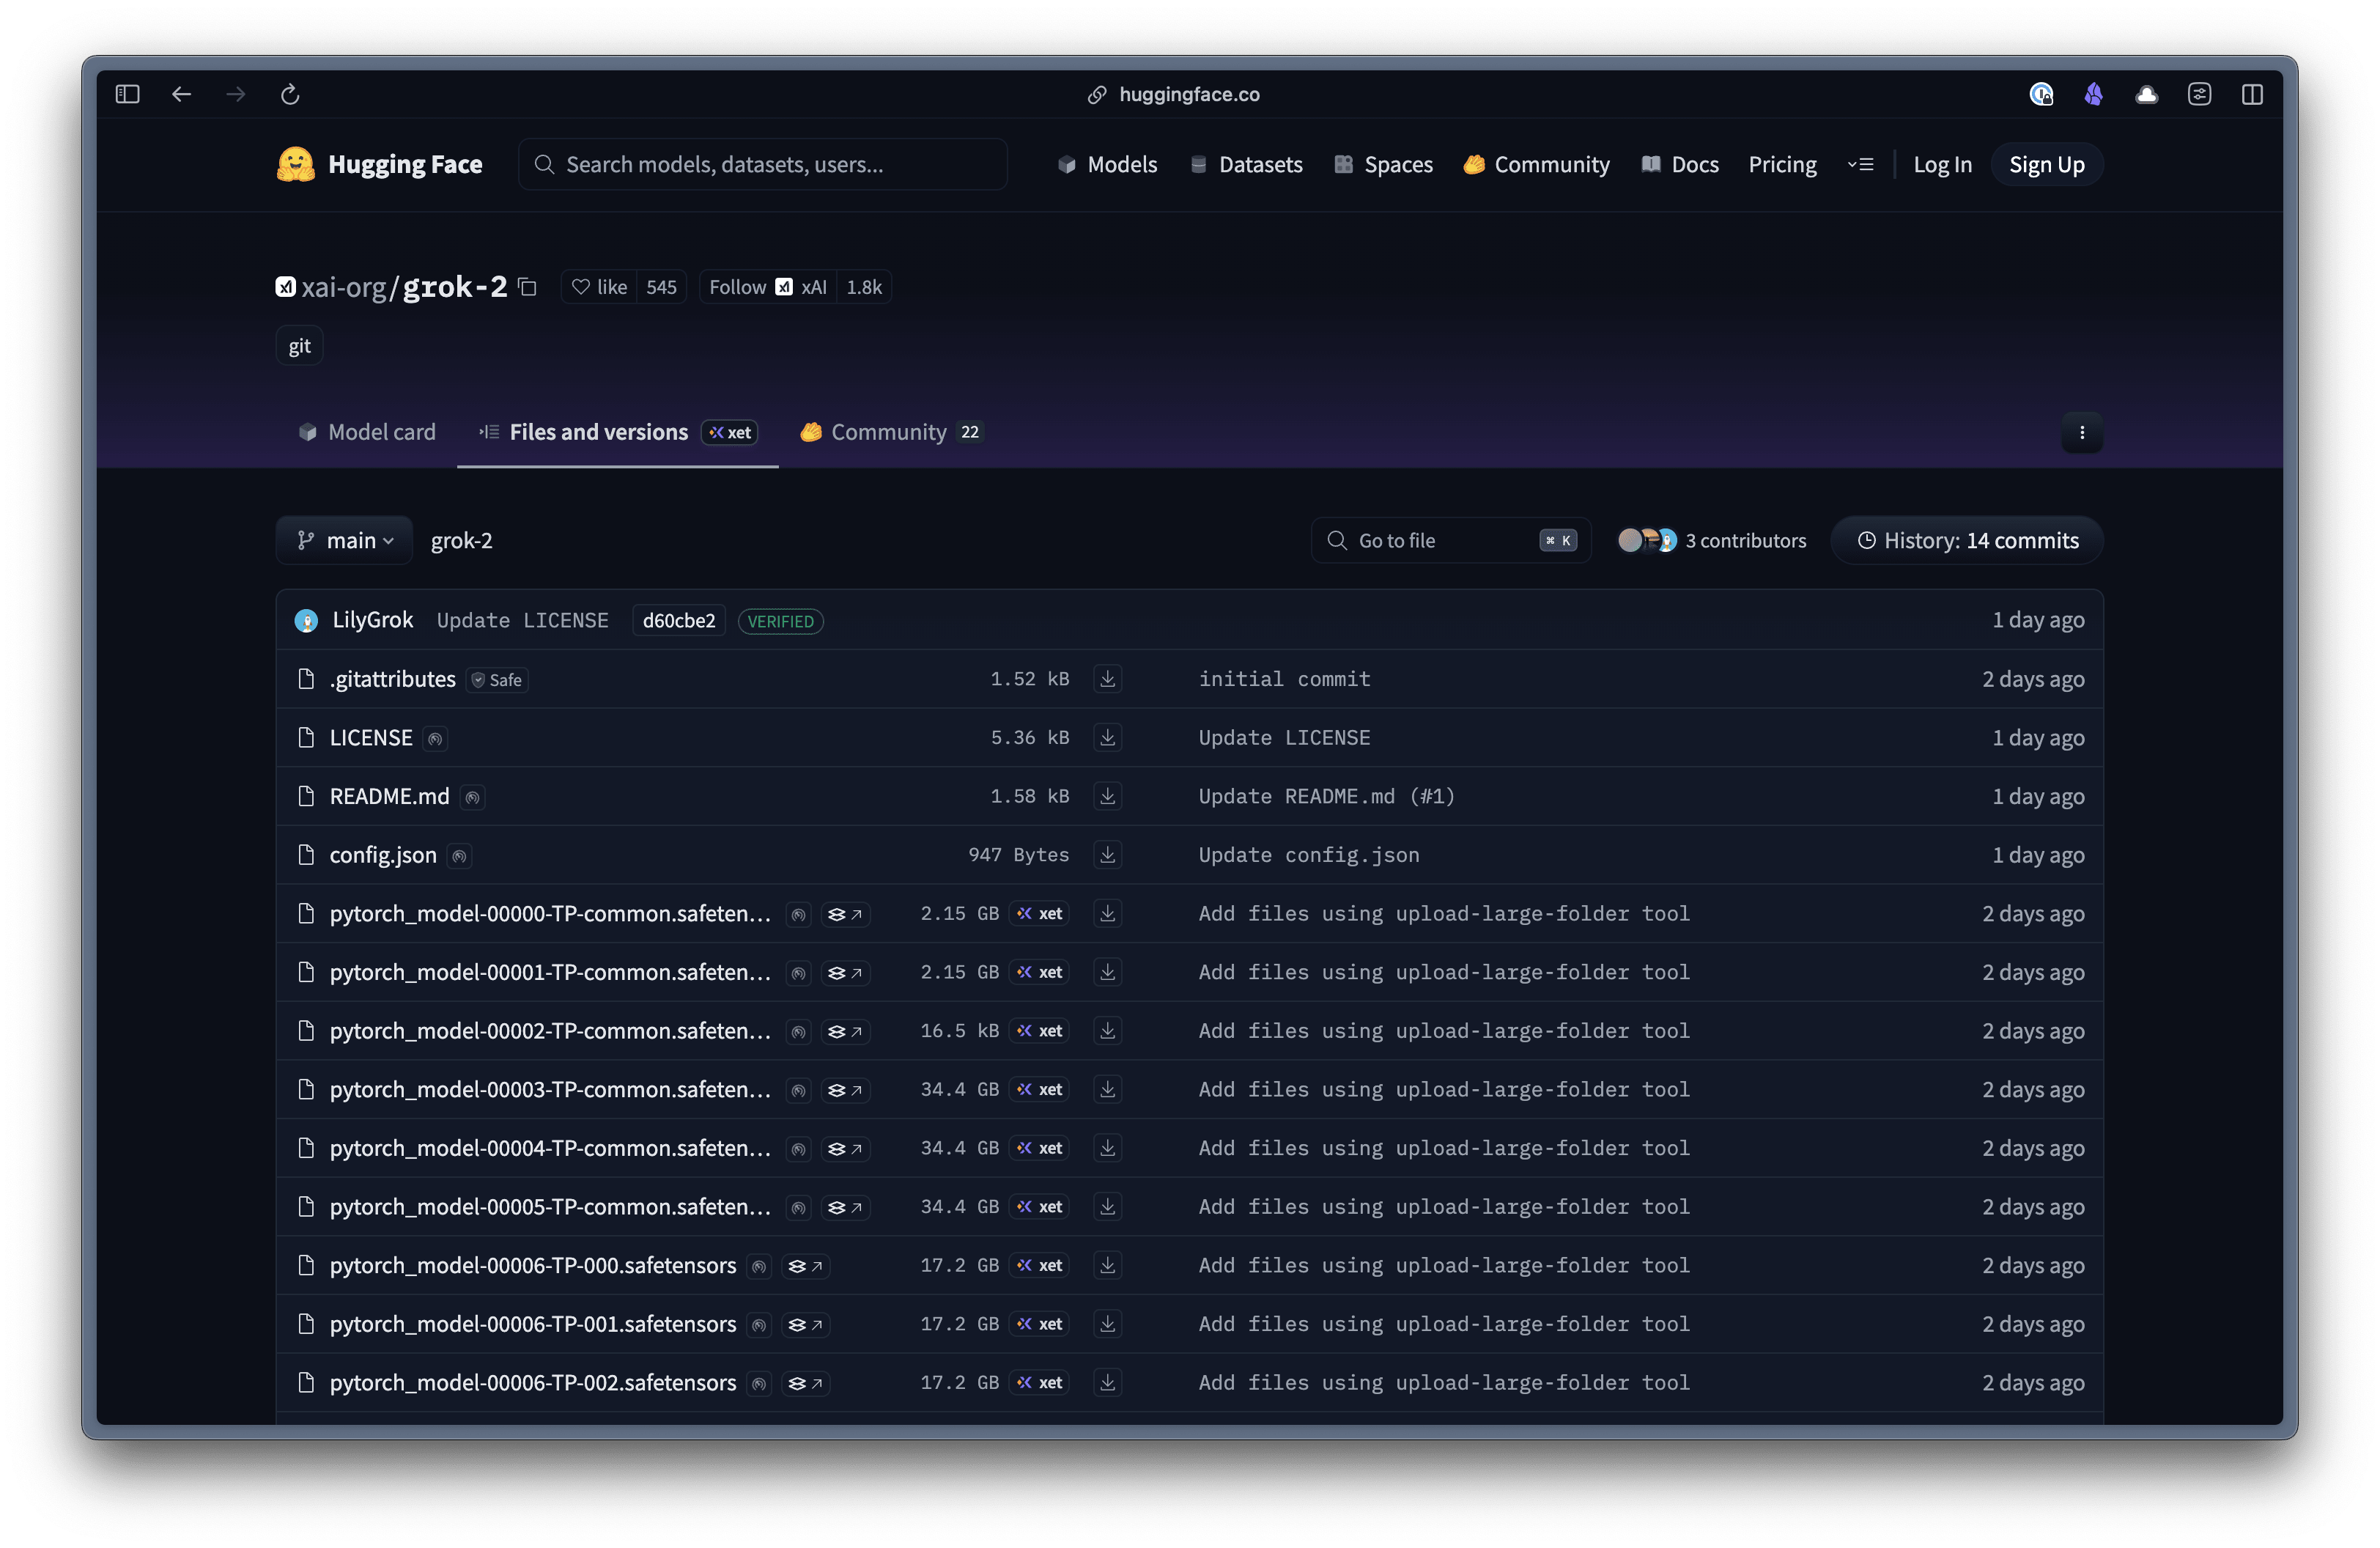Screen dimensions: 2380x1548
Task: Click the LilyGrok avatar in latest commit row
Action: 306,620
